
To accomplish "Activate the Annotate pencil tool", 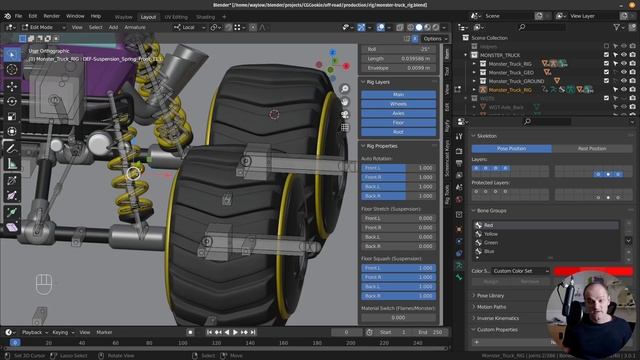I will point(12,149).
